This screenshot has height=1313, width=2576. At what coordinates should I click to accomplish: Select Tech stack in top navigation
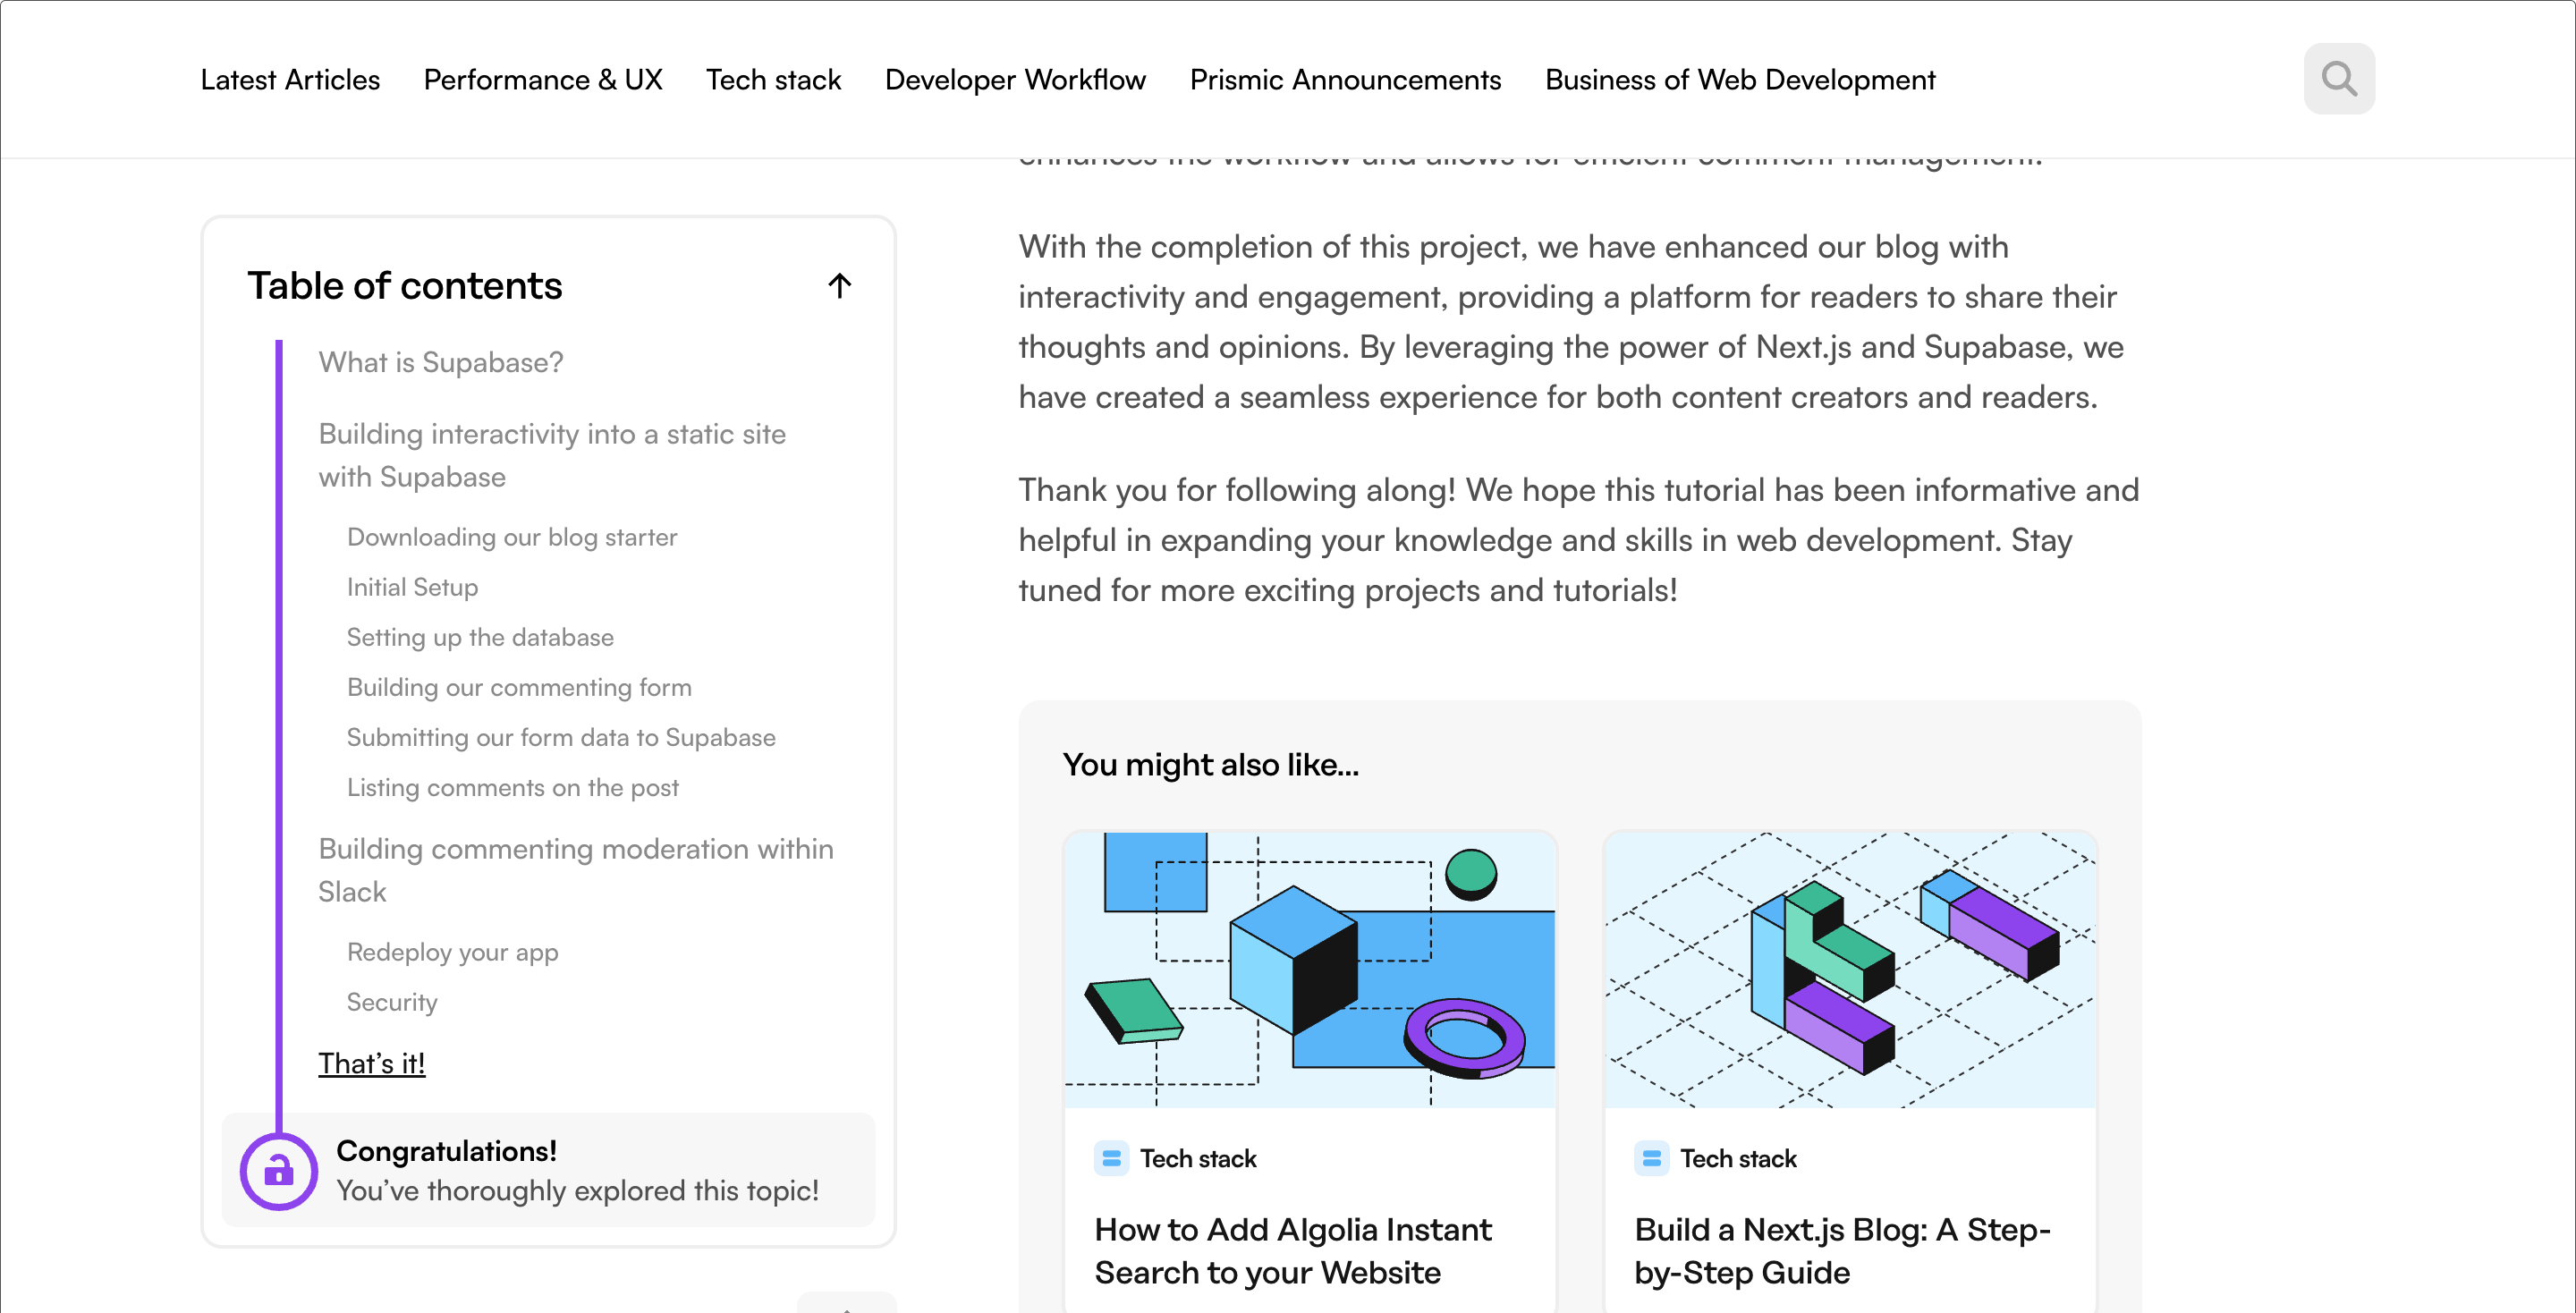click(x=773, y=80)
